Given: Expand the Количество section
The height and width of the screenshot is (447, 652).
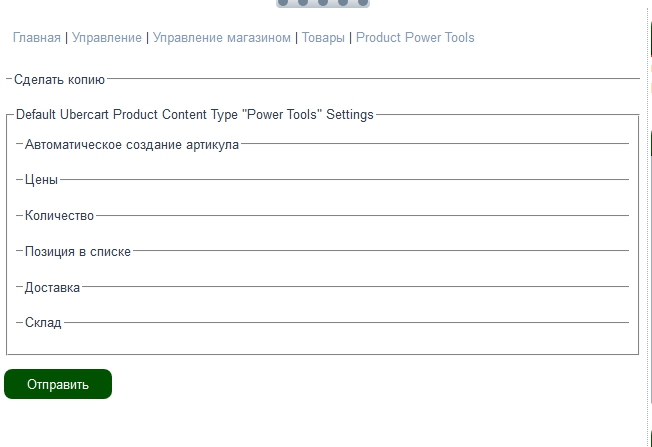Looking at the screenshot, I should tap(59, 215).
